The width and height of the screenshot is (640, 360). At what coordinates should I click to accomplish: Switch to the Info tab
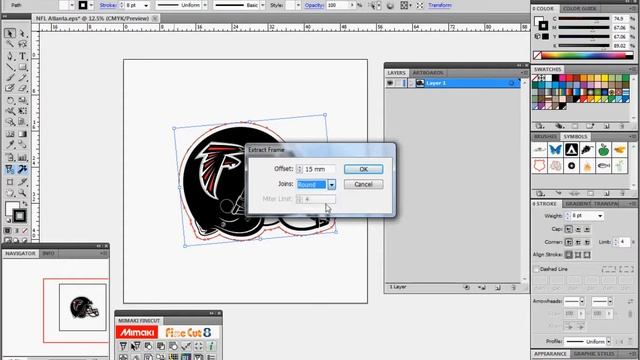point(48,253)
